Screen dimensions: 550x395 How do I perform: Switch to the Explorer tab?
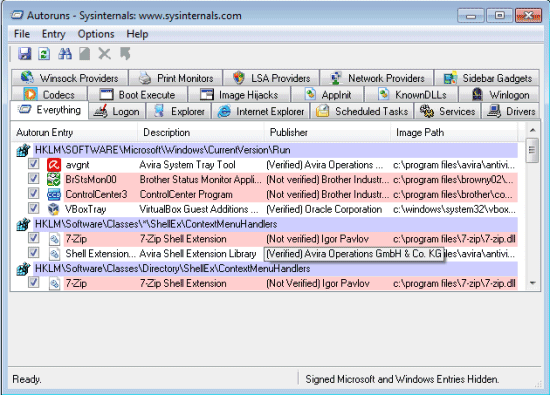tap(179, 112)
